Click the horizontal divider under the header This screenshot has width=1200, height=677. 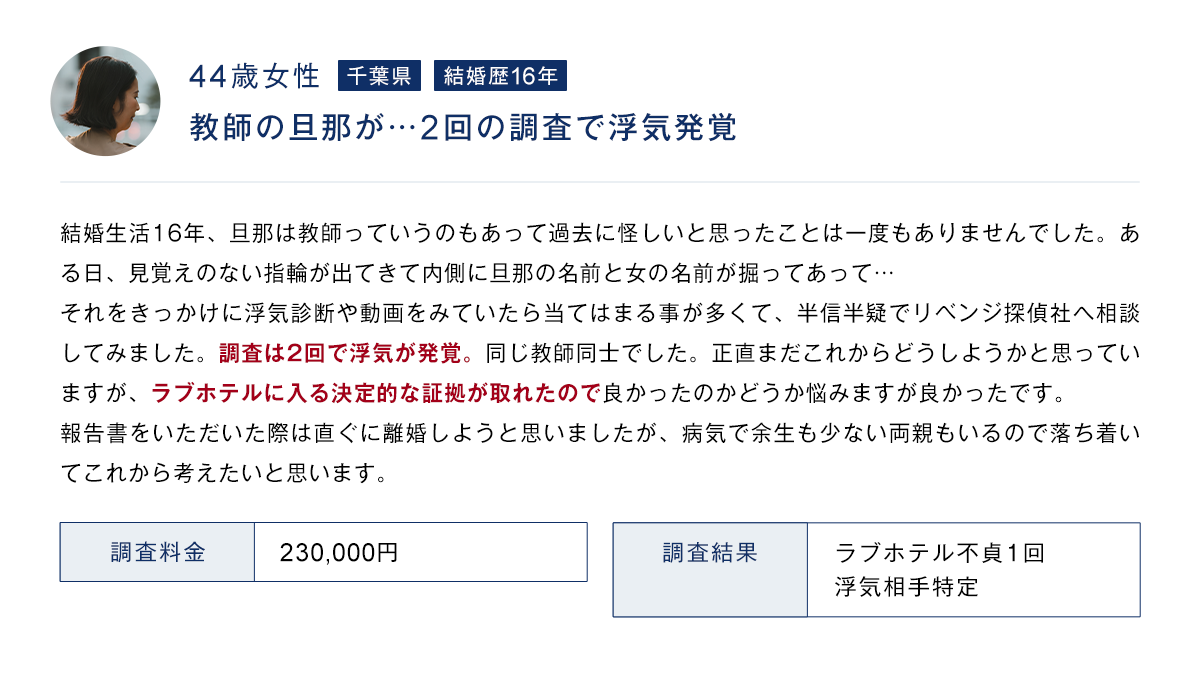click(600, 182)
